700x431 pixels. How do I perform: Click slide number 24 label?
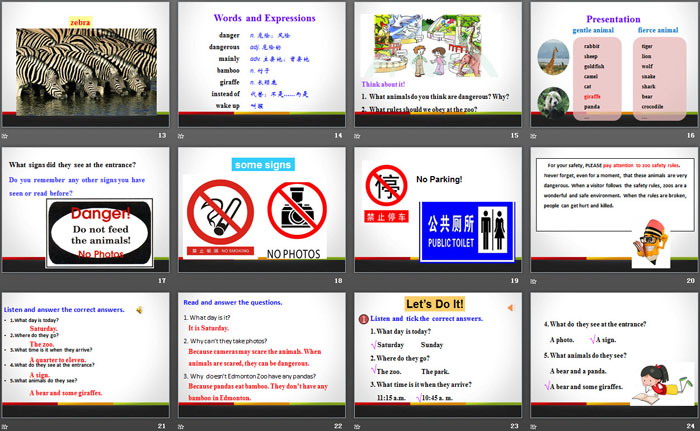(691, 426)
